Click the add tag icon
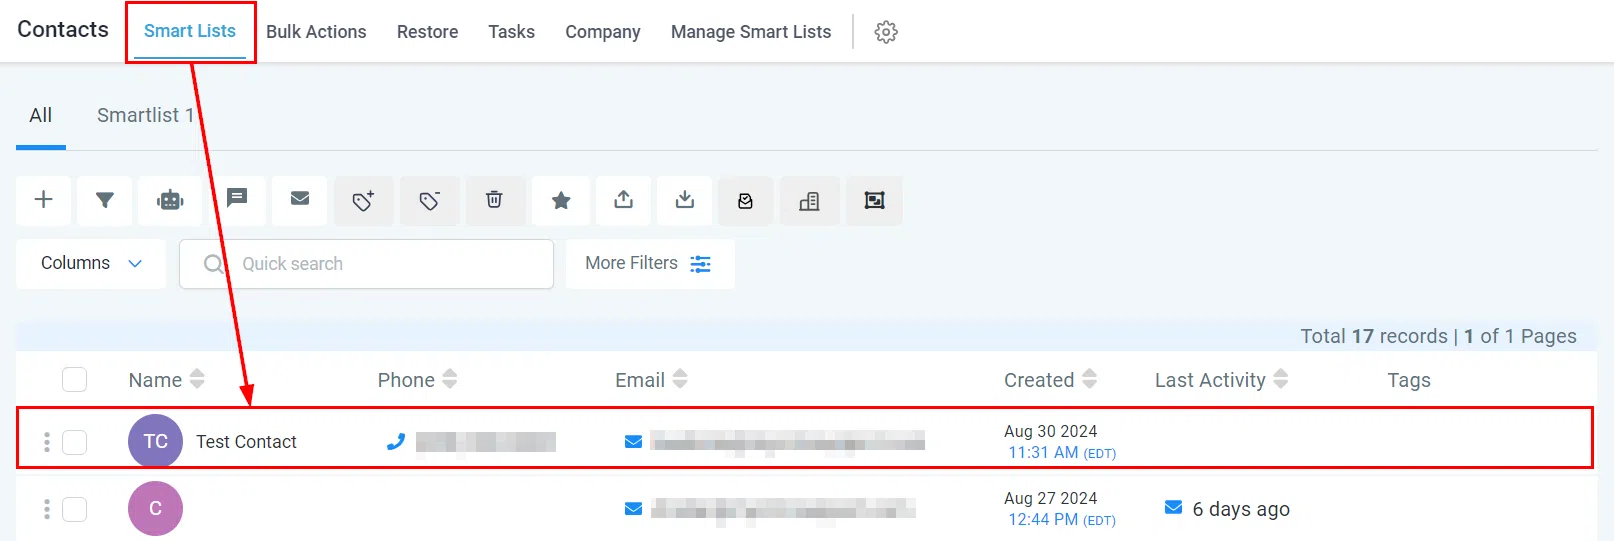1614x541 pixels. pos(364,201)
